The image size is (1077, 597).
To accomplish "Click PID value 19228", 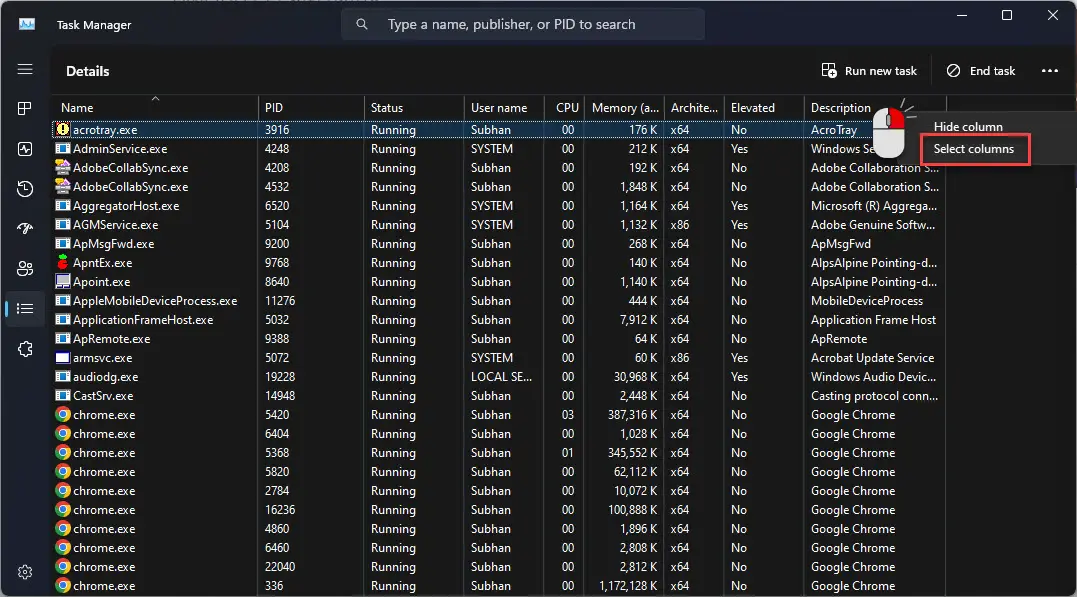I will tap(280, 376).
